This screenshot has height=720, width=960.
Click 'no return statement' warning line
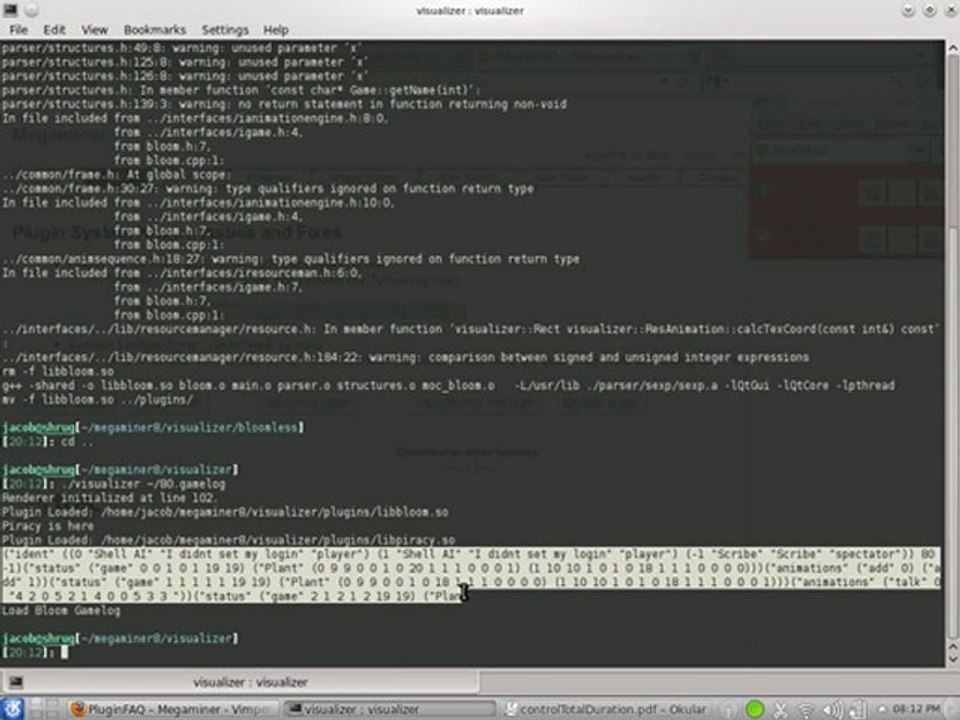tap(284, 104)
